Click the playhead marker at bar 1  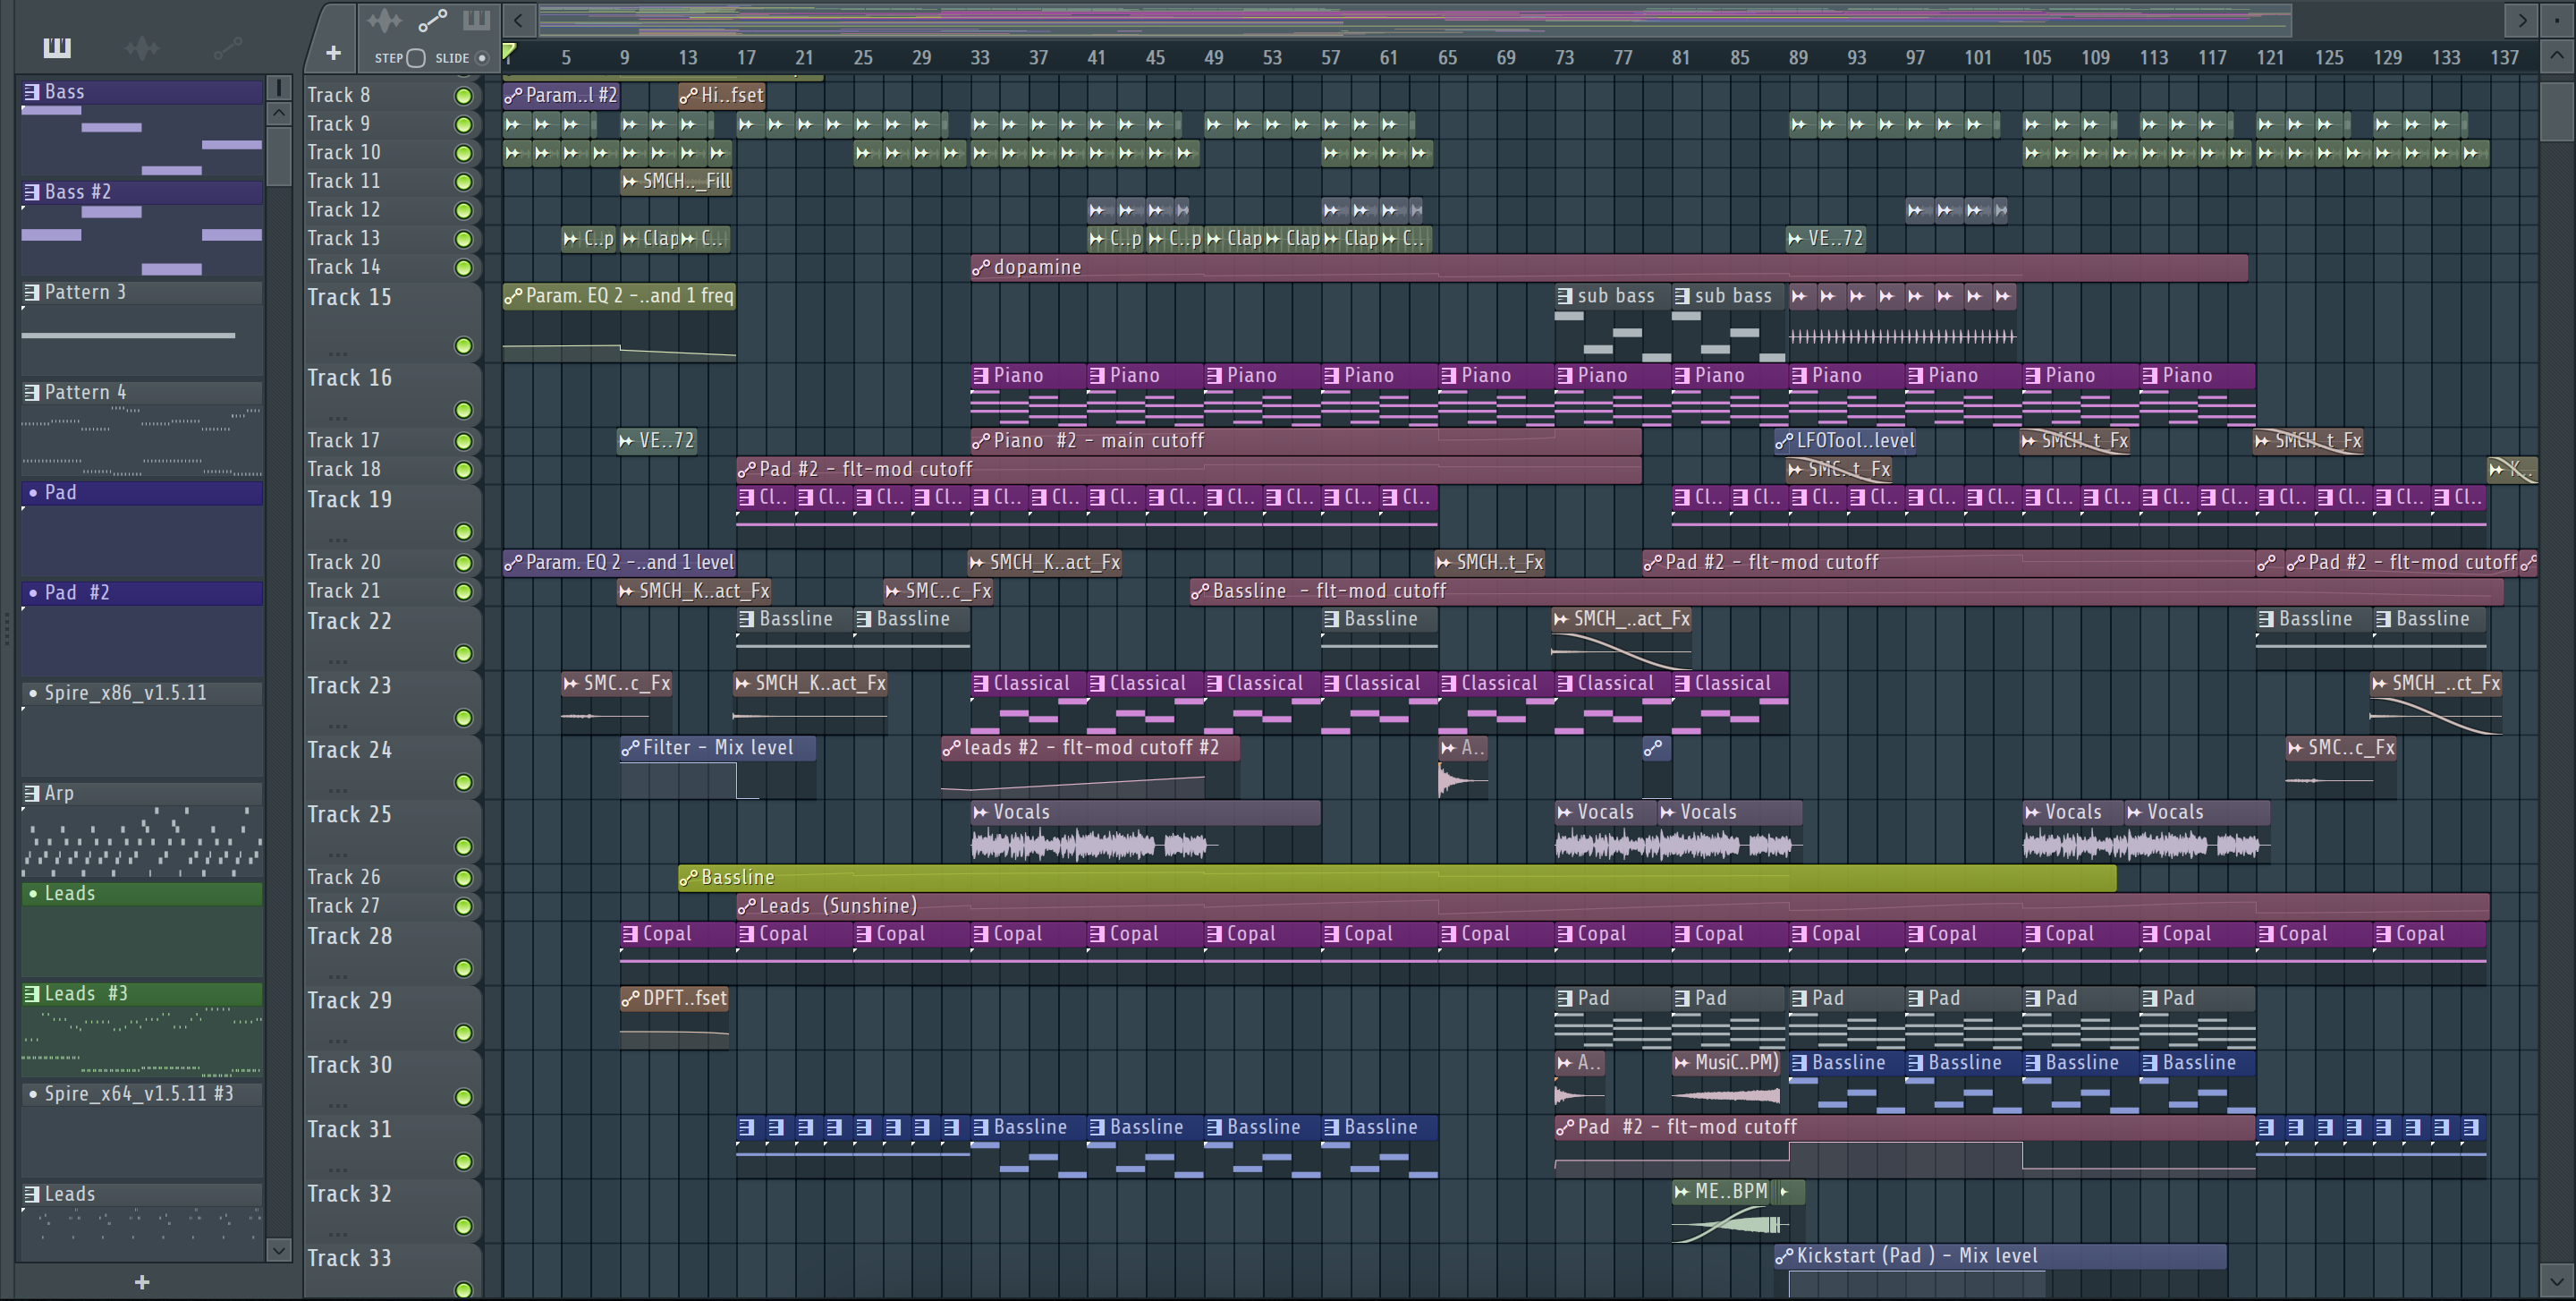click(x=509, y=52)
